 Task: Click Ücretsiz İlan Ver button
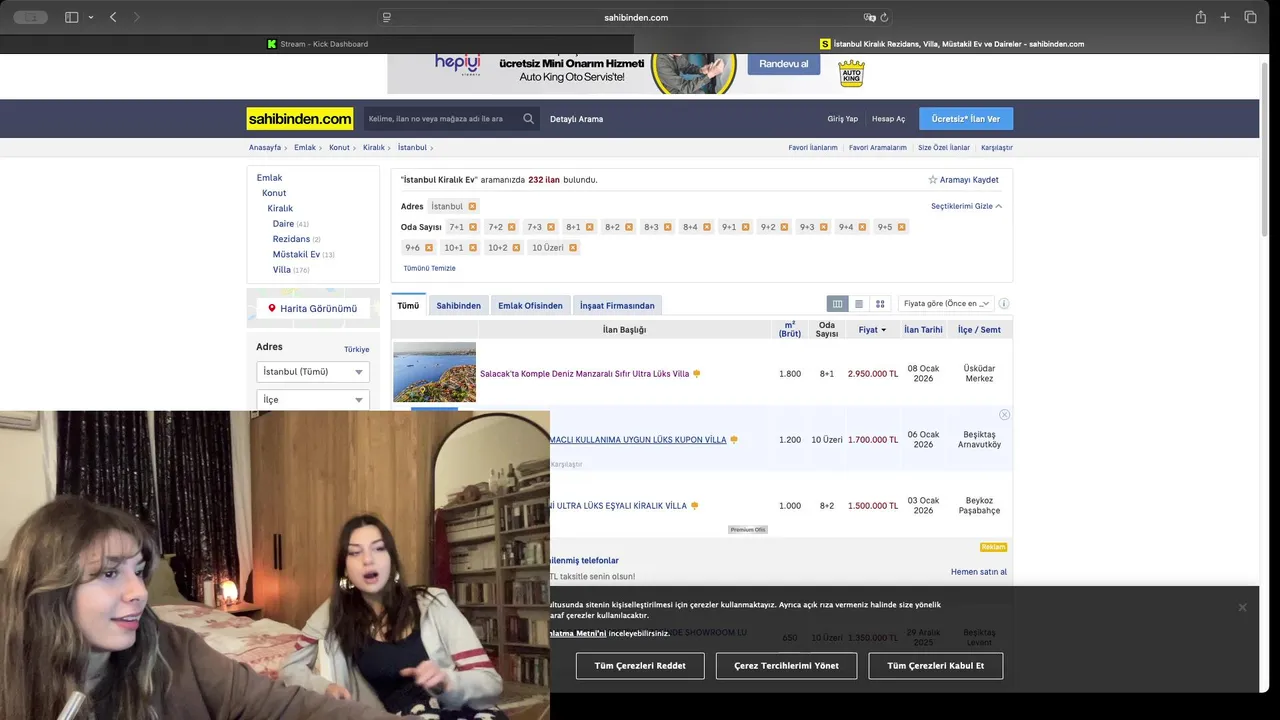point(966,119)
